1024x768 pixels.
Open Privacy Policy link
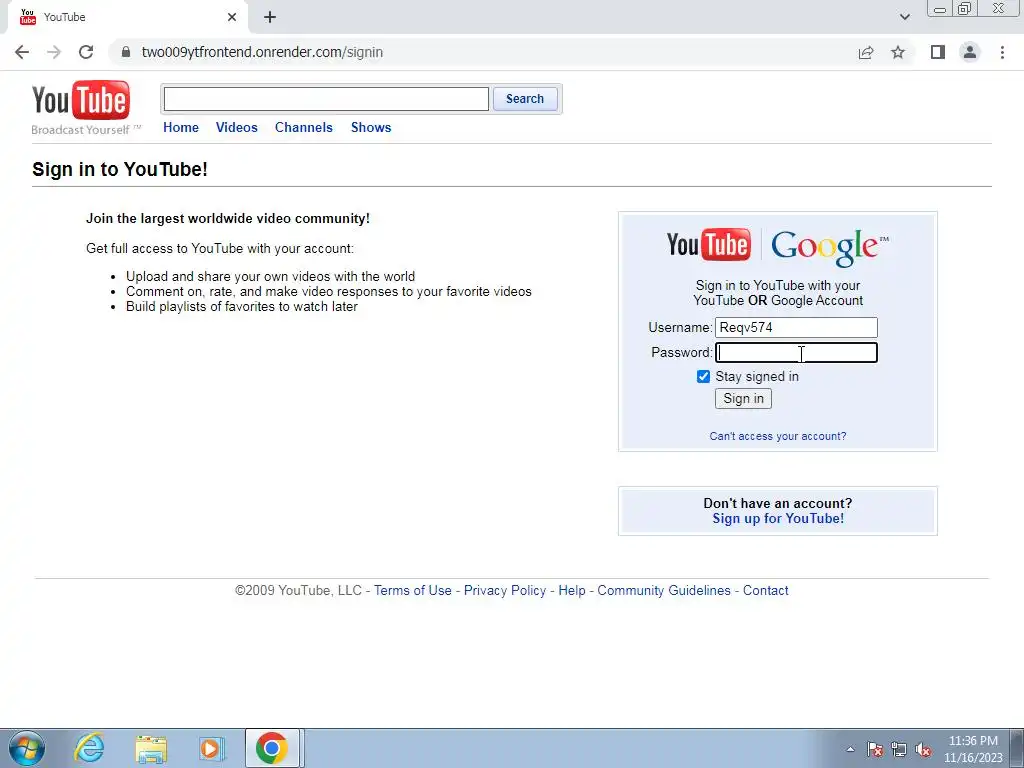[x=505, y=590]
